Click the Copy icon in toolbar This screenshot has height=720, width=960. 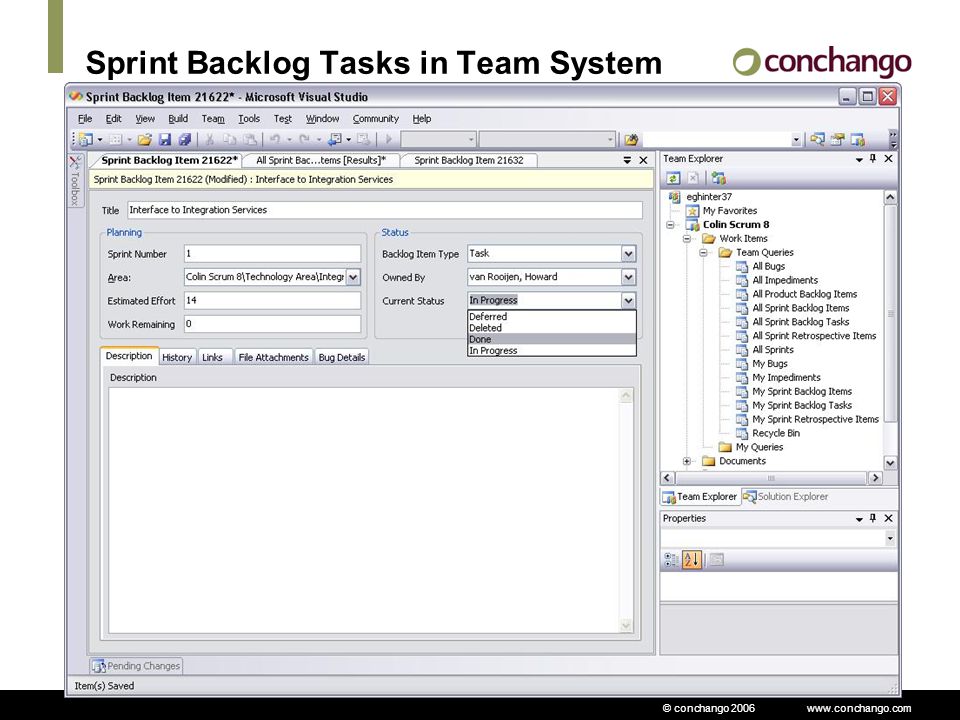[230, 140]
